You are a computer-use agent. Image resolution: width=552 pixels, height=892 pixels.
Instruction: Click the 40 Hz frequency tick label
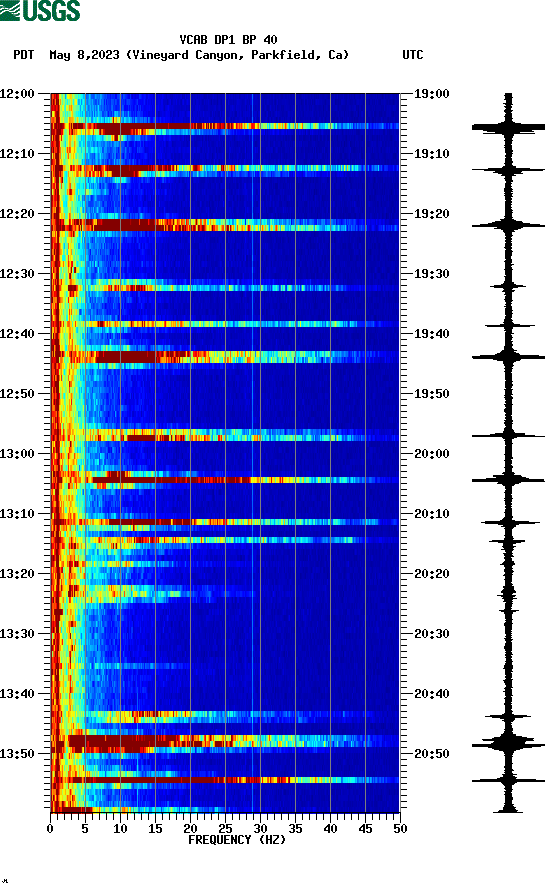331,829
